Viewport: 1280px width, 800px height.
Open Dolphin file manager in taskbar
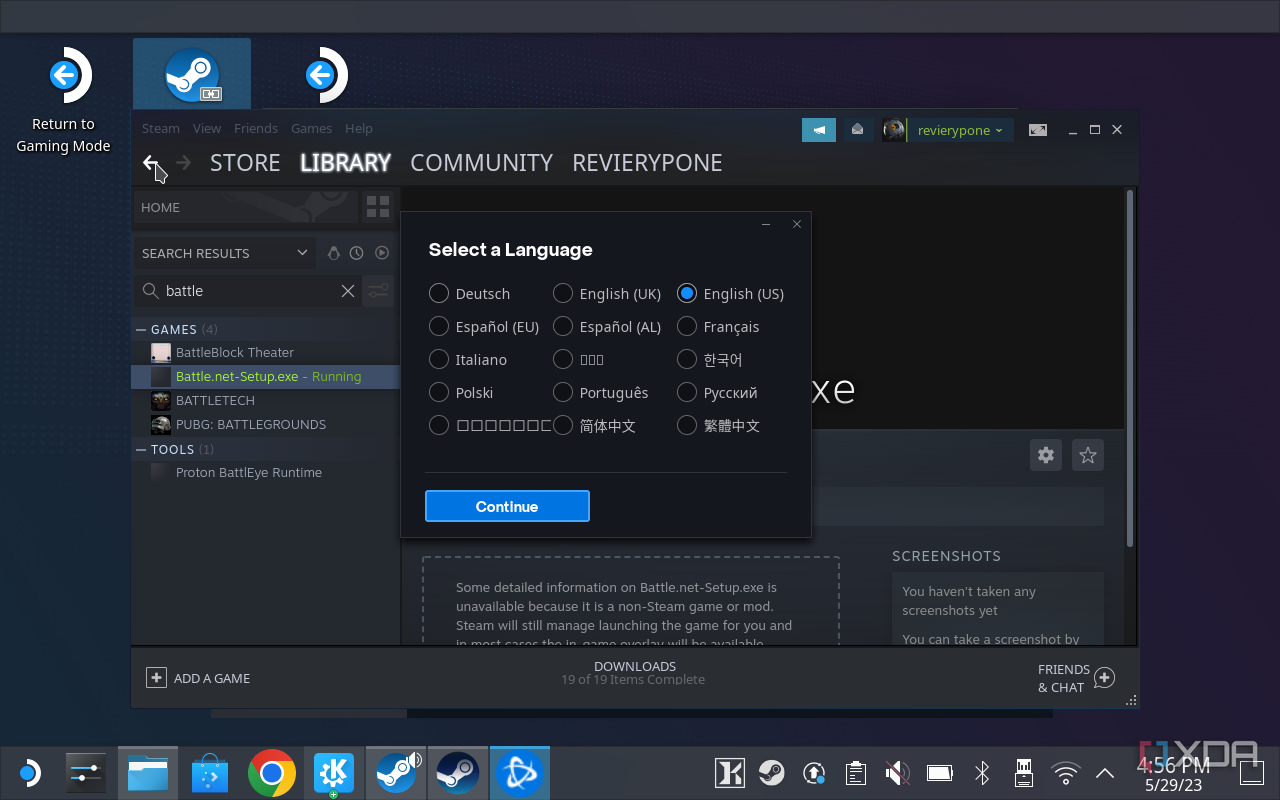point(148,773)
